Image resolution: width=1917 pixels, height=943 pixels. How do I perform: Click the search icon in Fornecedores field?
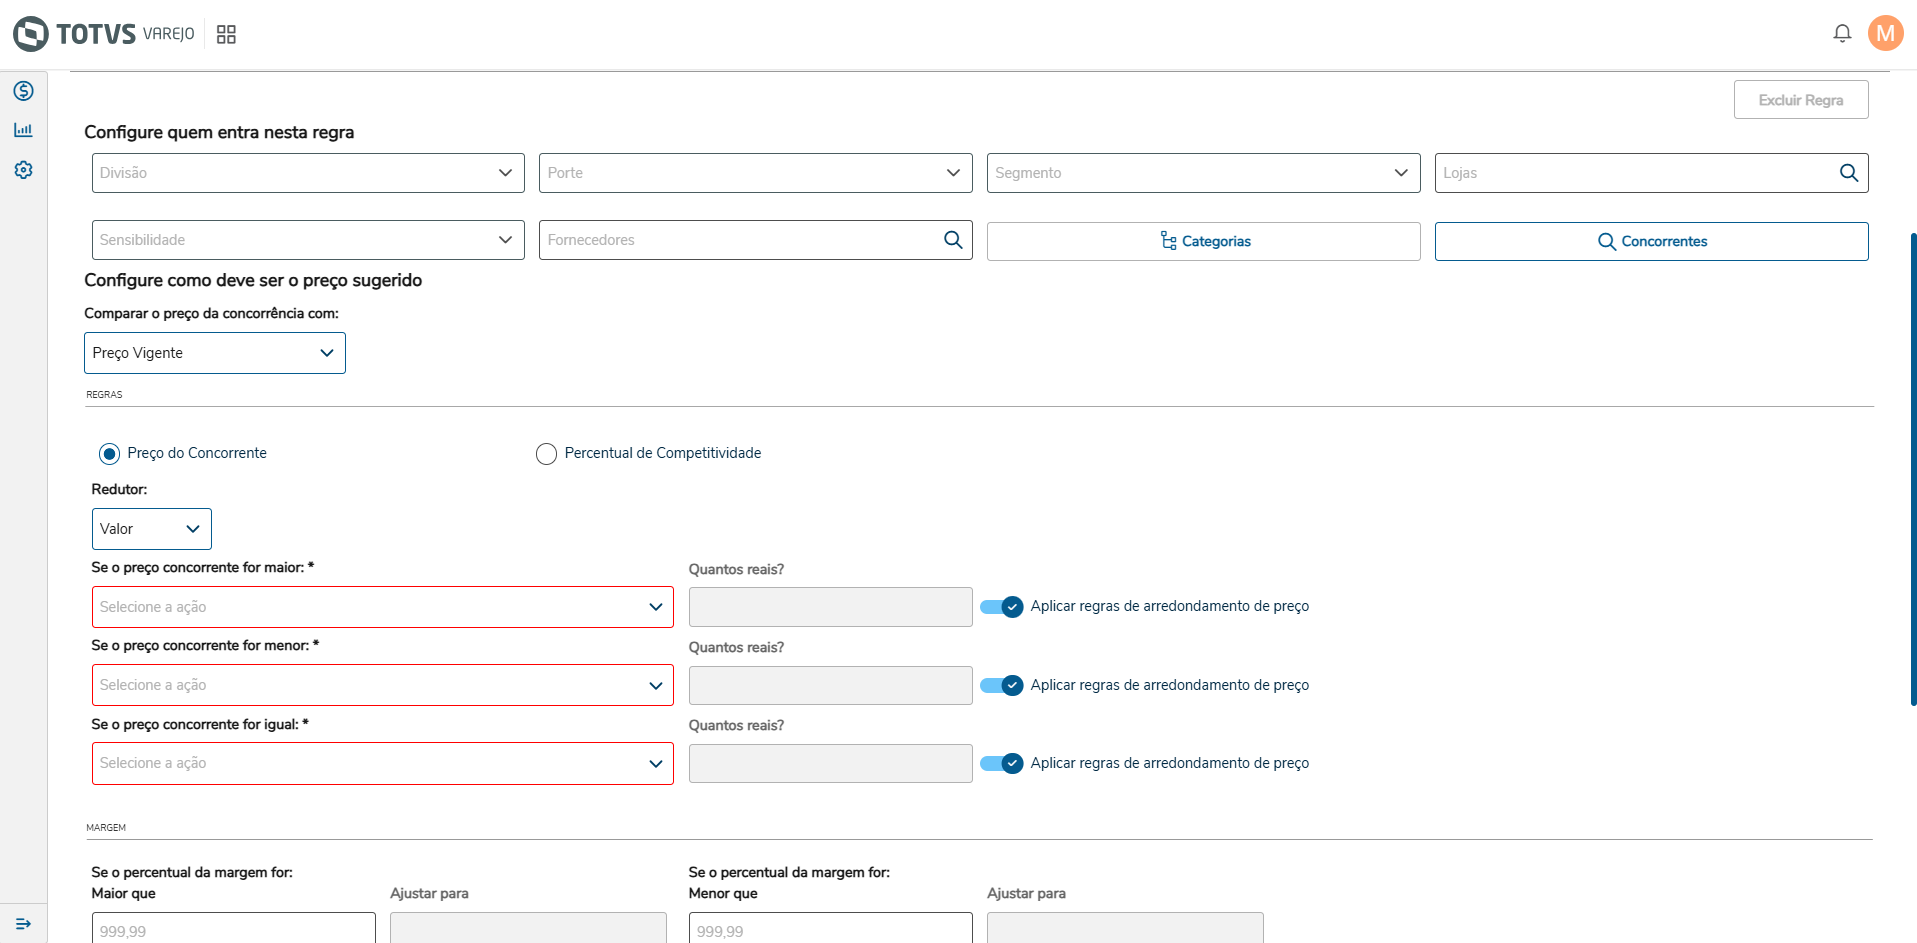[x=953, y=240]
